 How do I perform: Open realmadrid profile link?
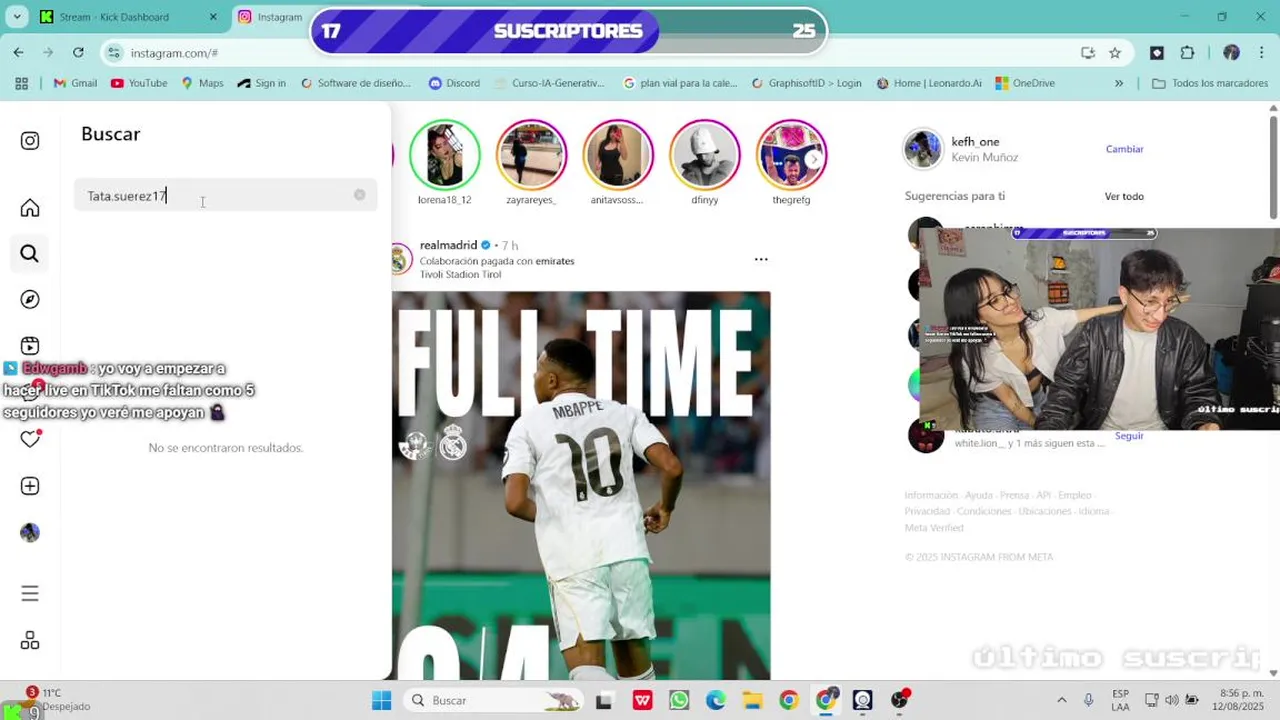(448, 245)
